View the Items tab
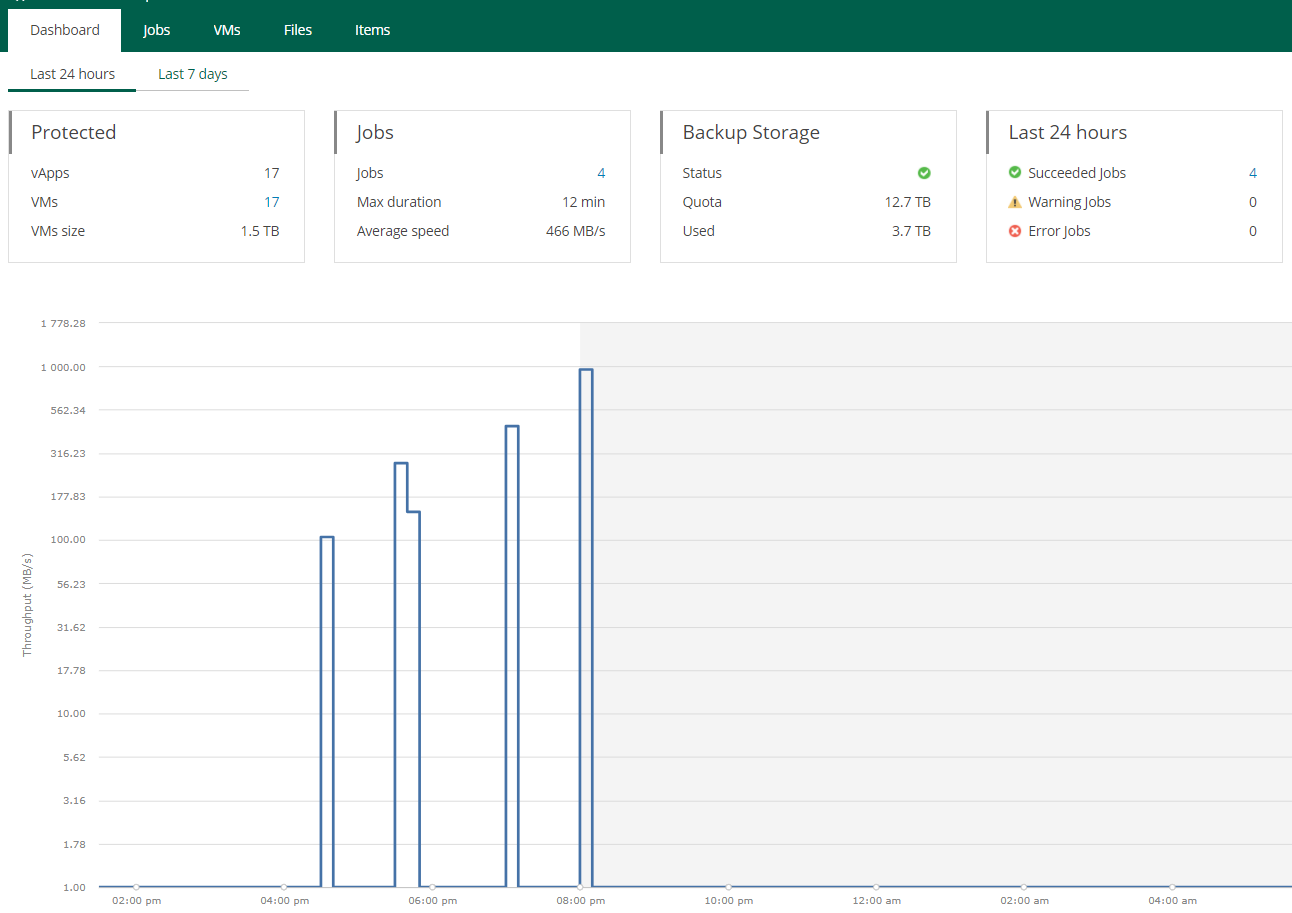This screenshot has width=1292, height=913. point(372,29)
